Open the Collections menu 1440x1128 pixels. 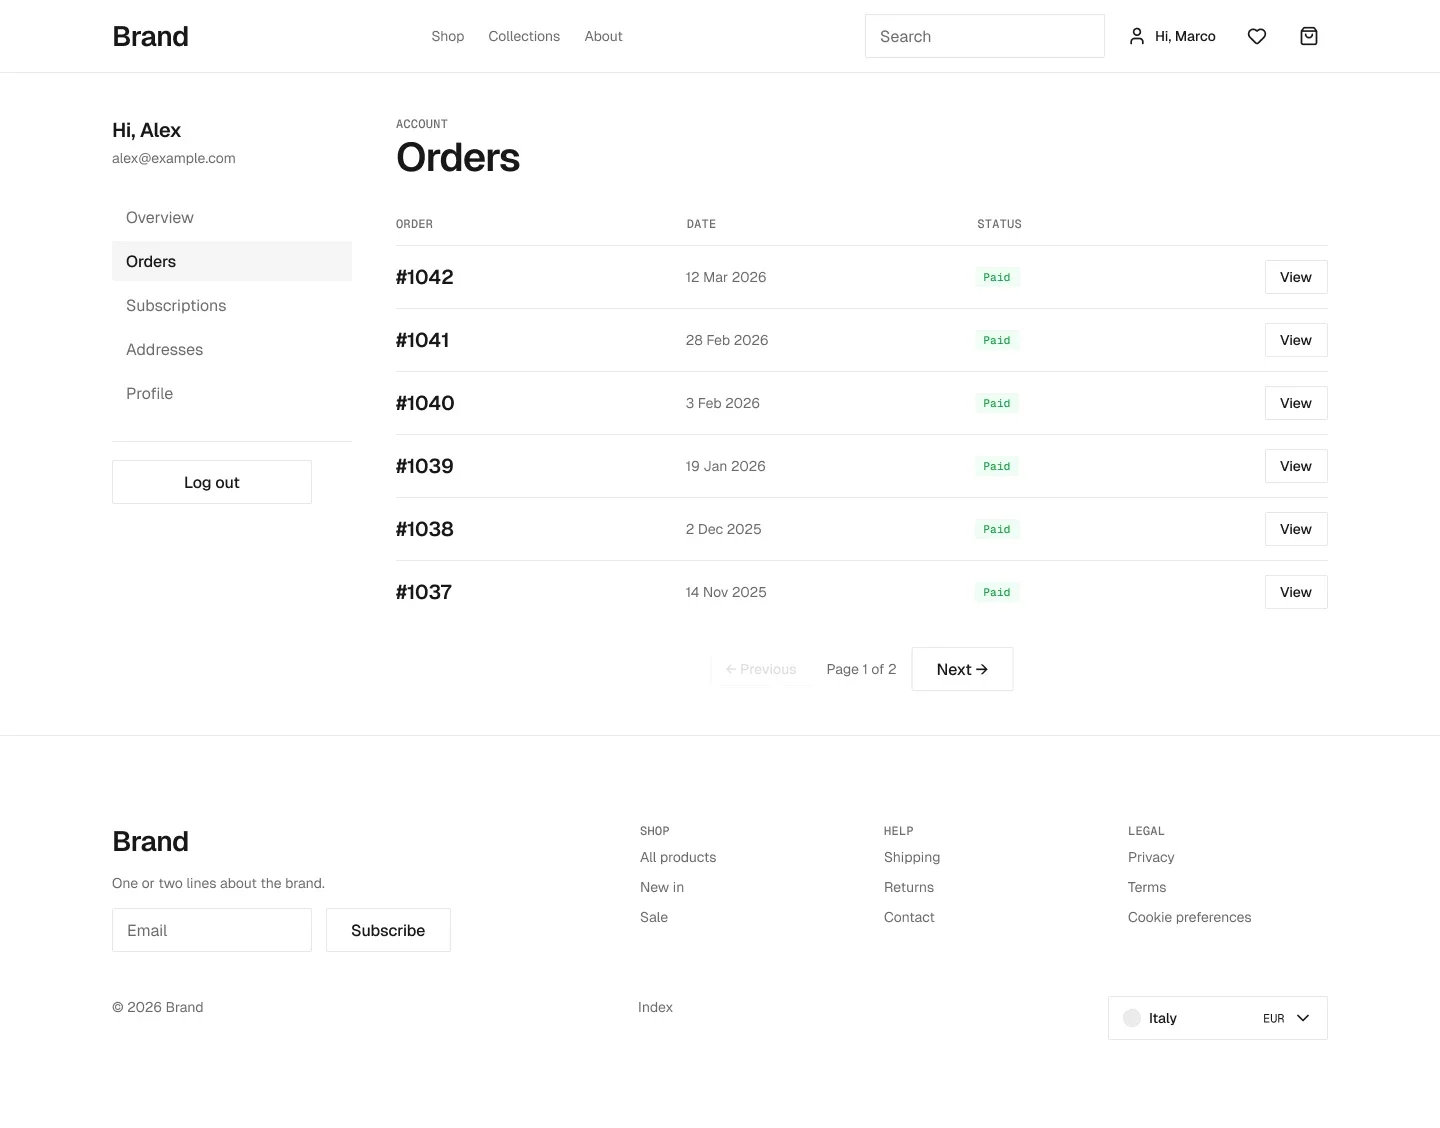[524, 36]
